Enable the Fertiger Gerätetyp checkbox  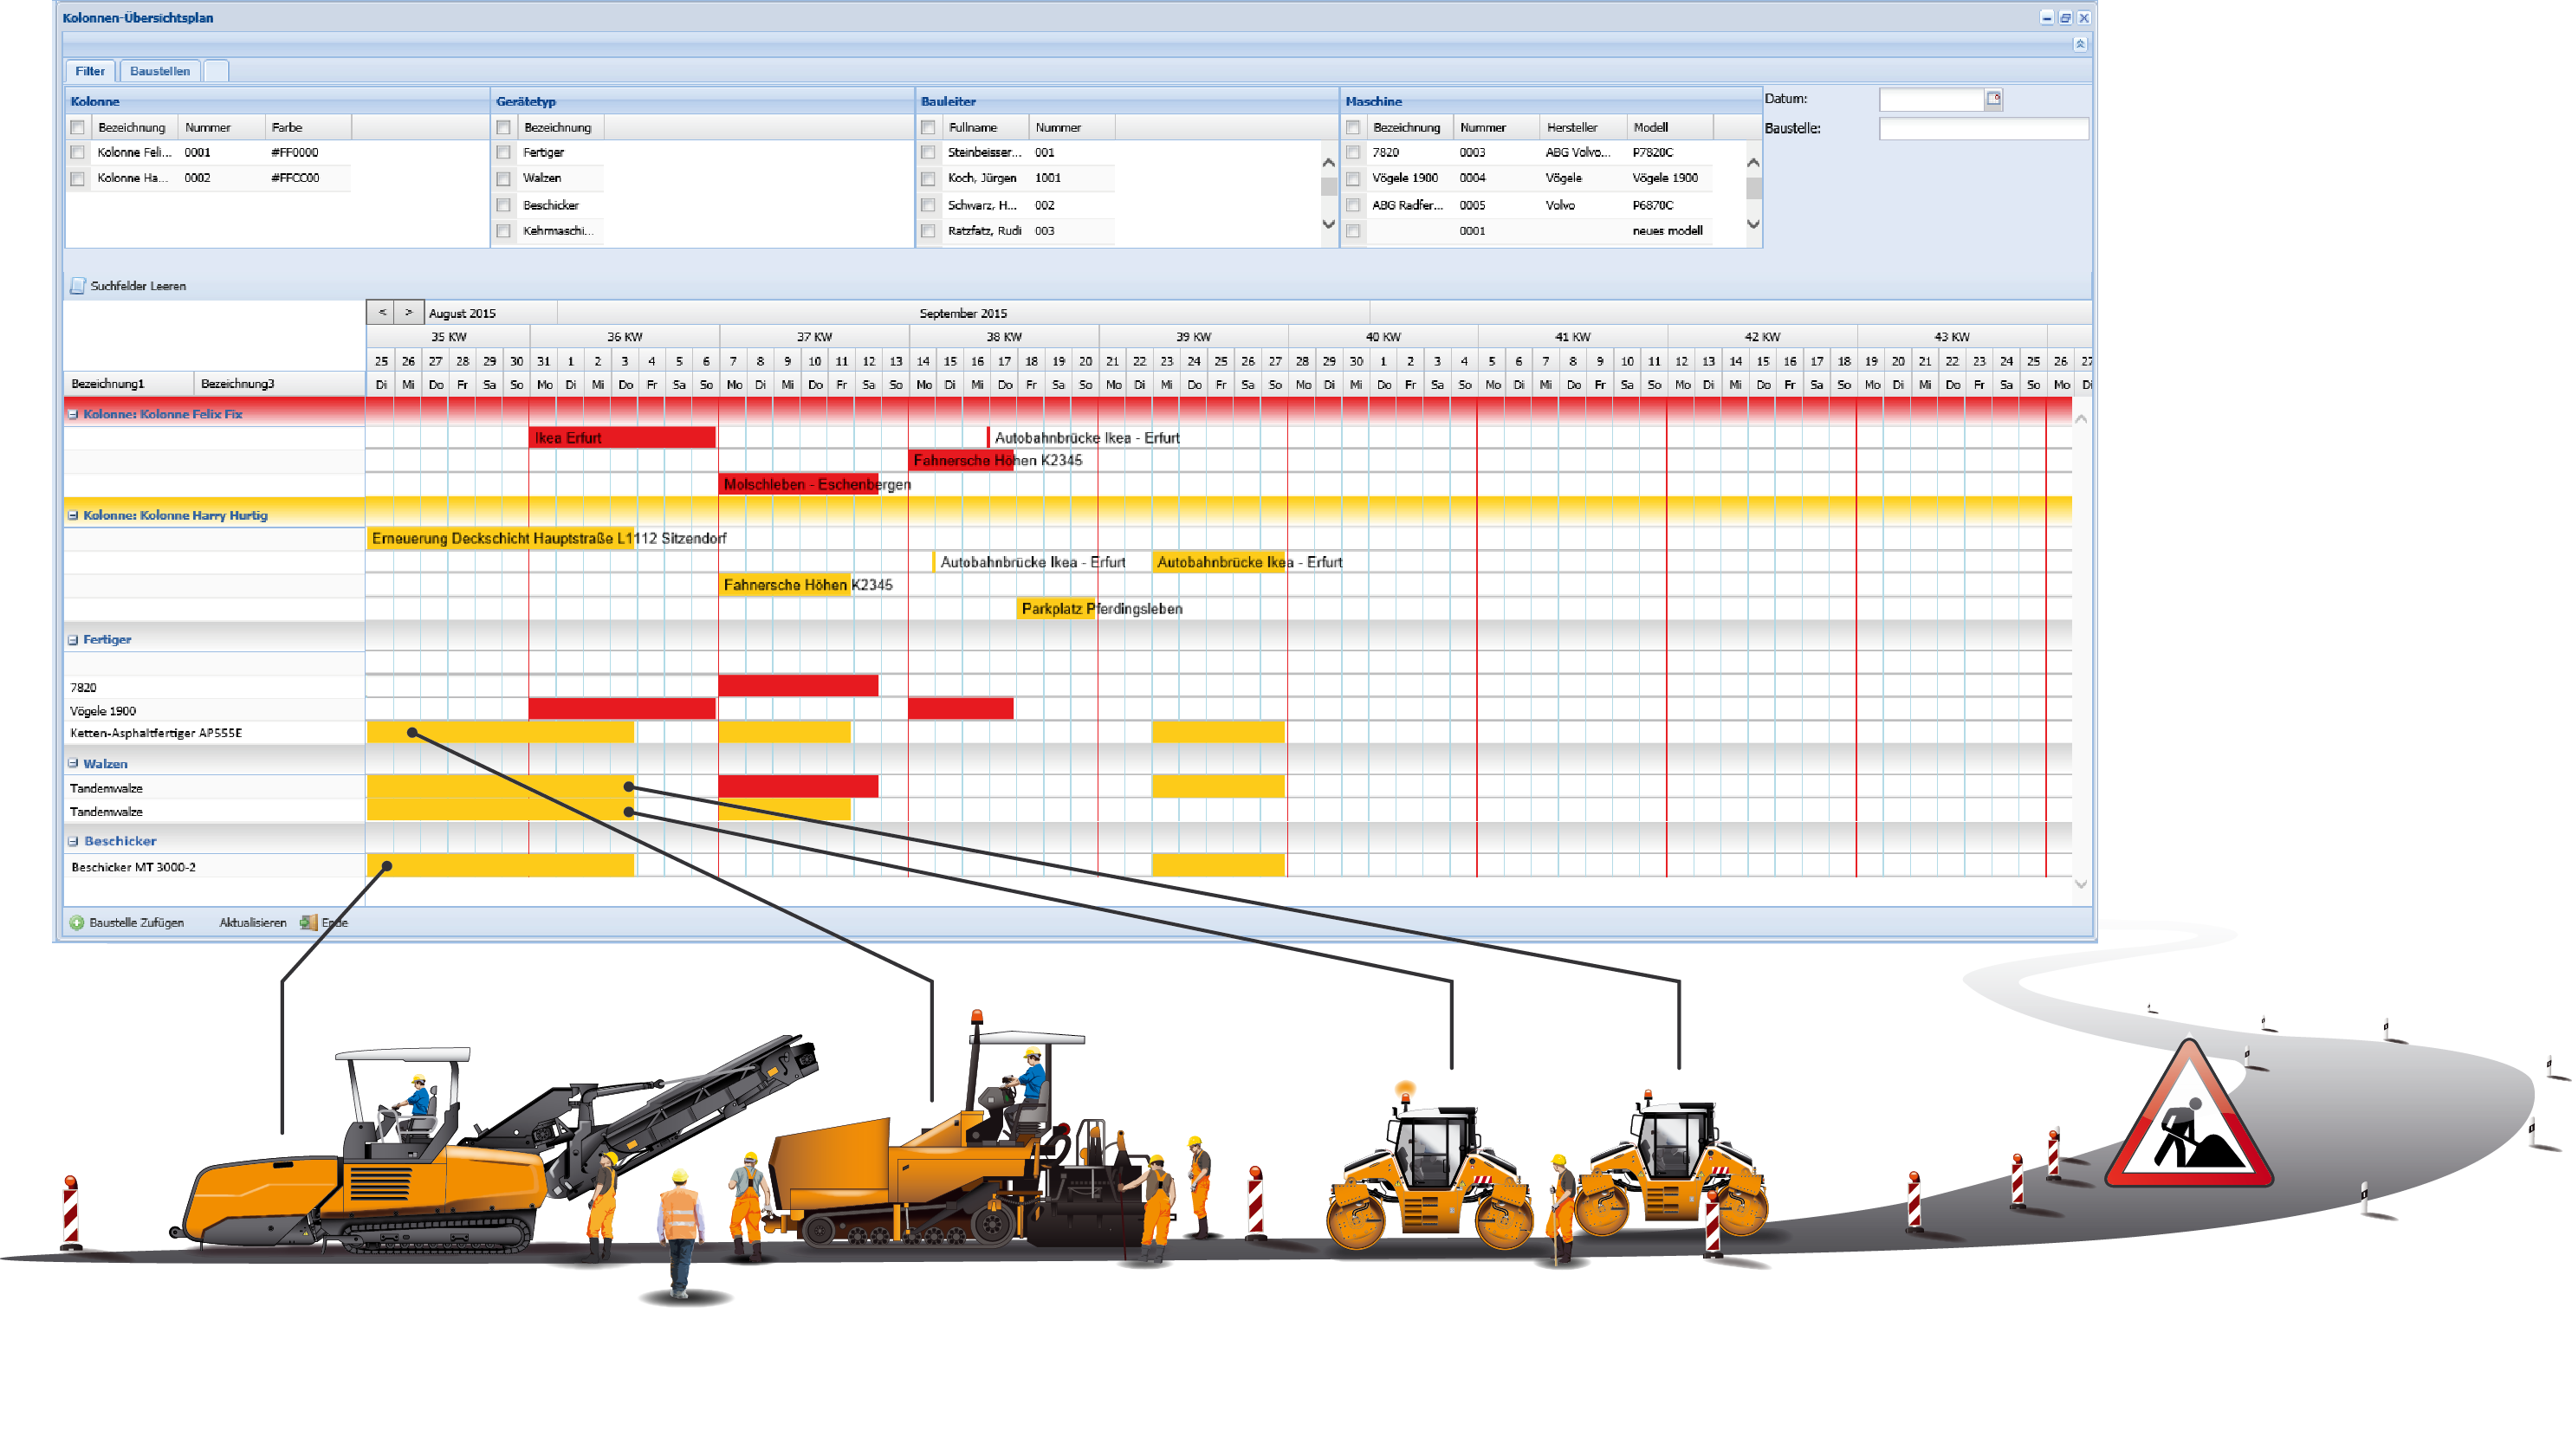tap(503, 153)
